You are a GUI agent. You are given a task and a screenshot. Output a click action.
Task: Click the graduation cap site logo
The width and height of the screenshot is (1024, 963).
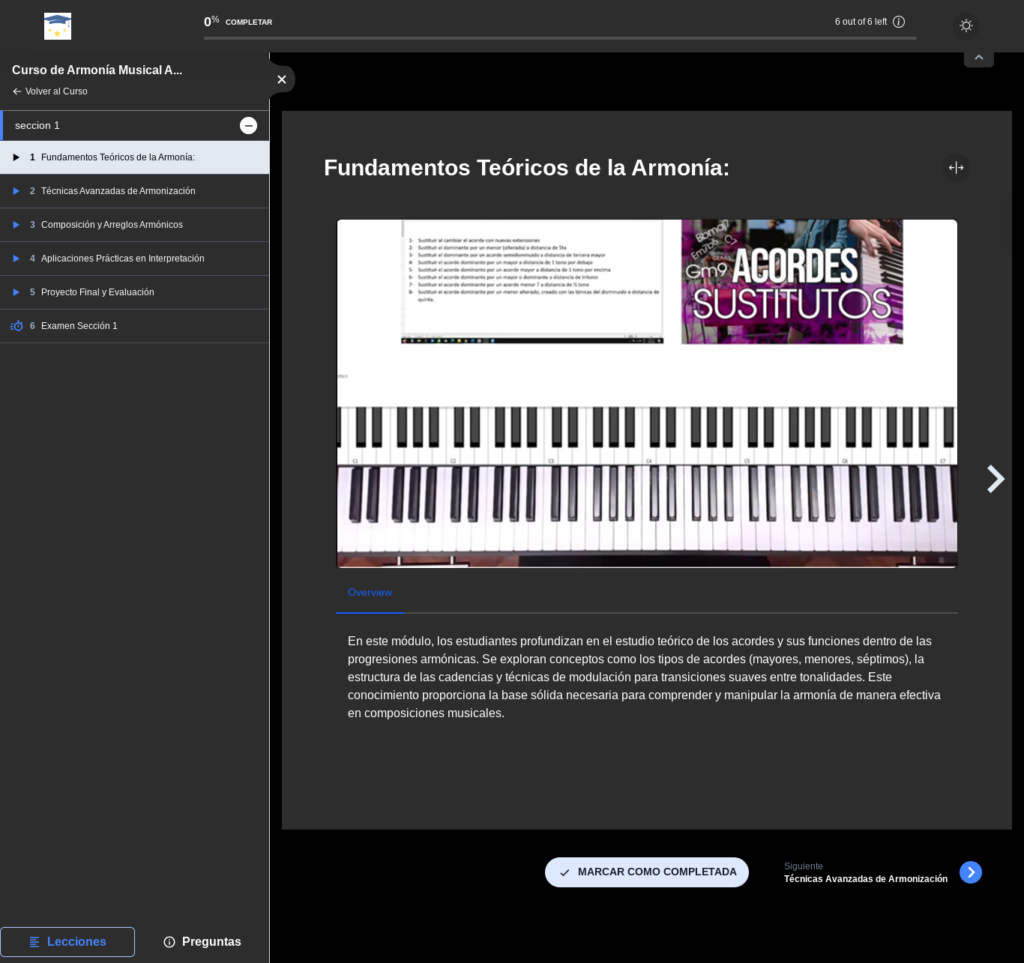[x=57, y=26]
